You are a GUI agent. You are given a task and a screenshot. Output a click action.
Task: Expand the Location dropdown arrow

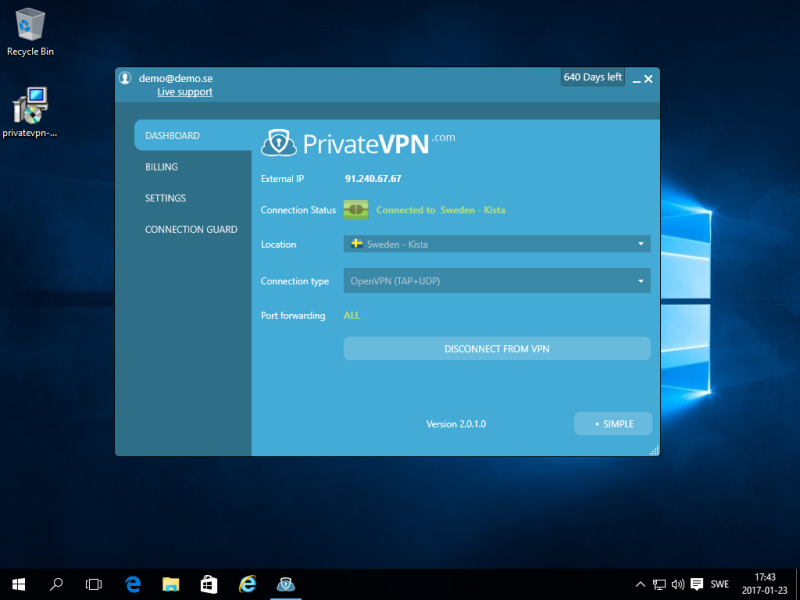click(x=640, y=244)
